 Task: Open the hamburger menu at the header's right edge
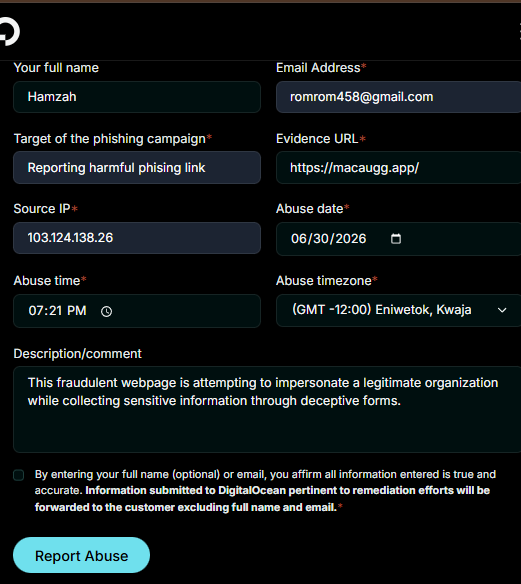tap(520, 32)
